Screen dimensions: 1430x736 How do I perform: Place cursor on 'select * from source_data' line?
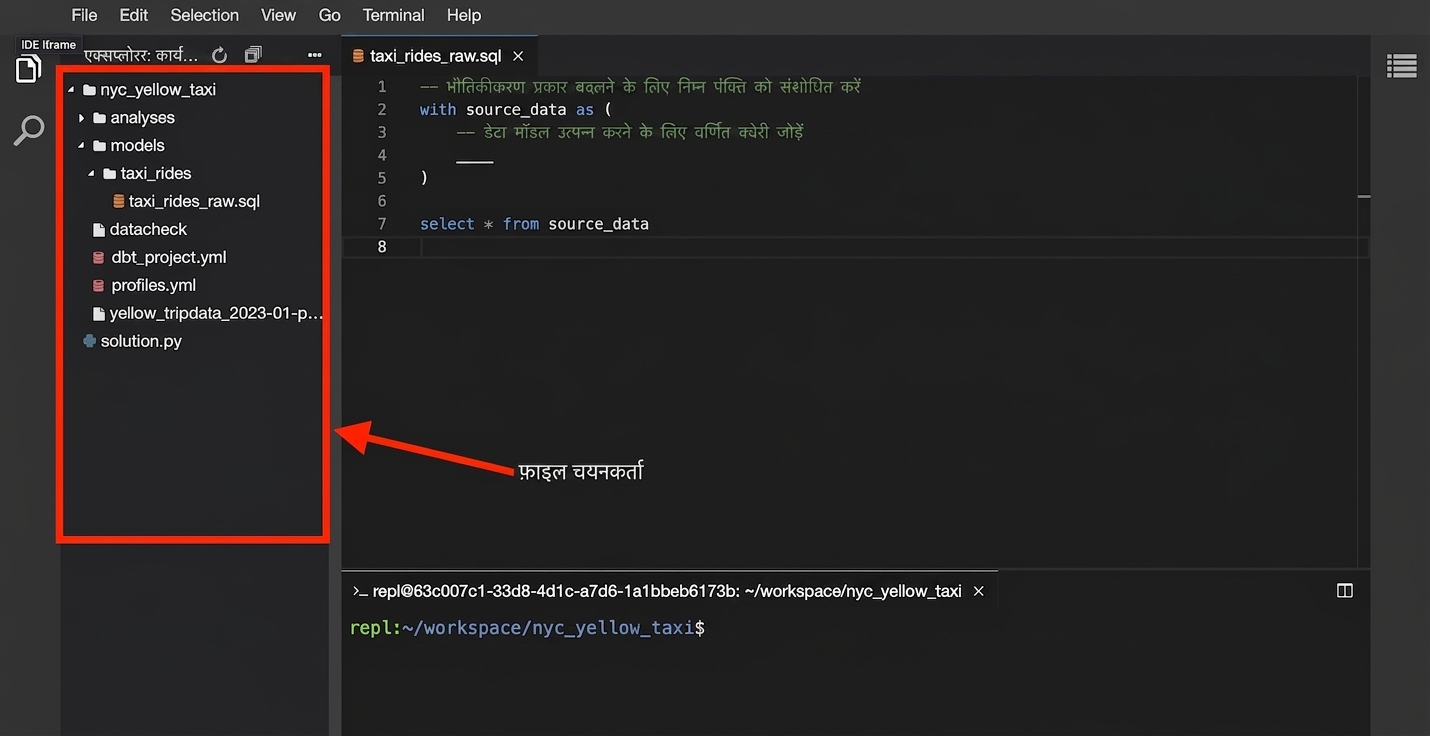coord(534,224)
